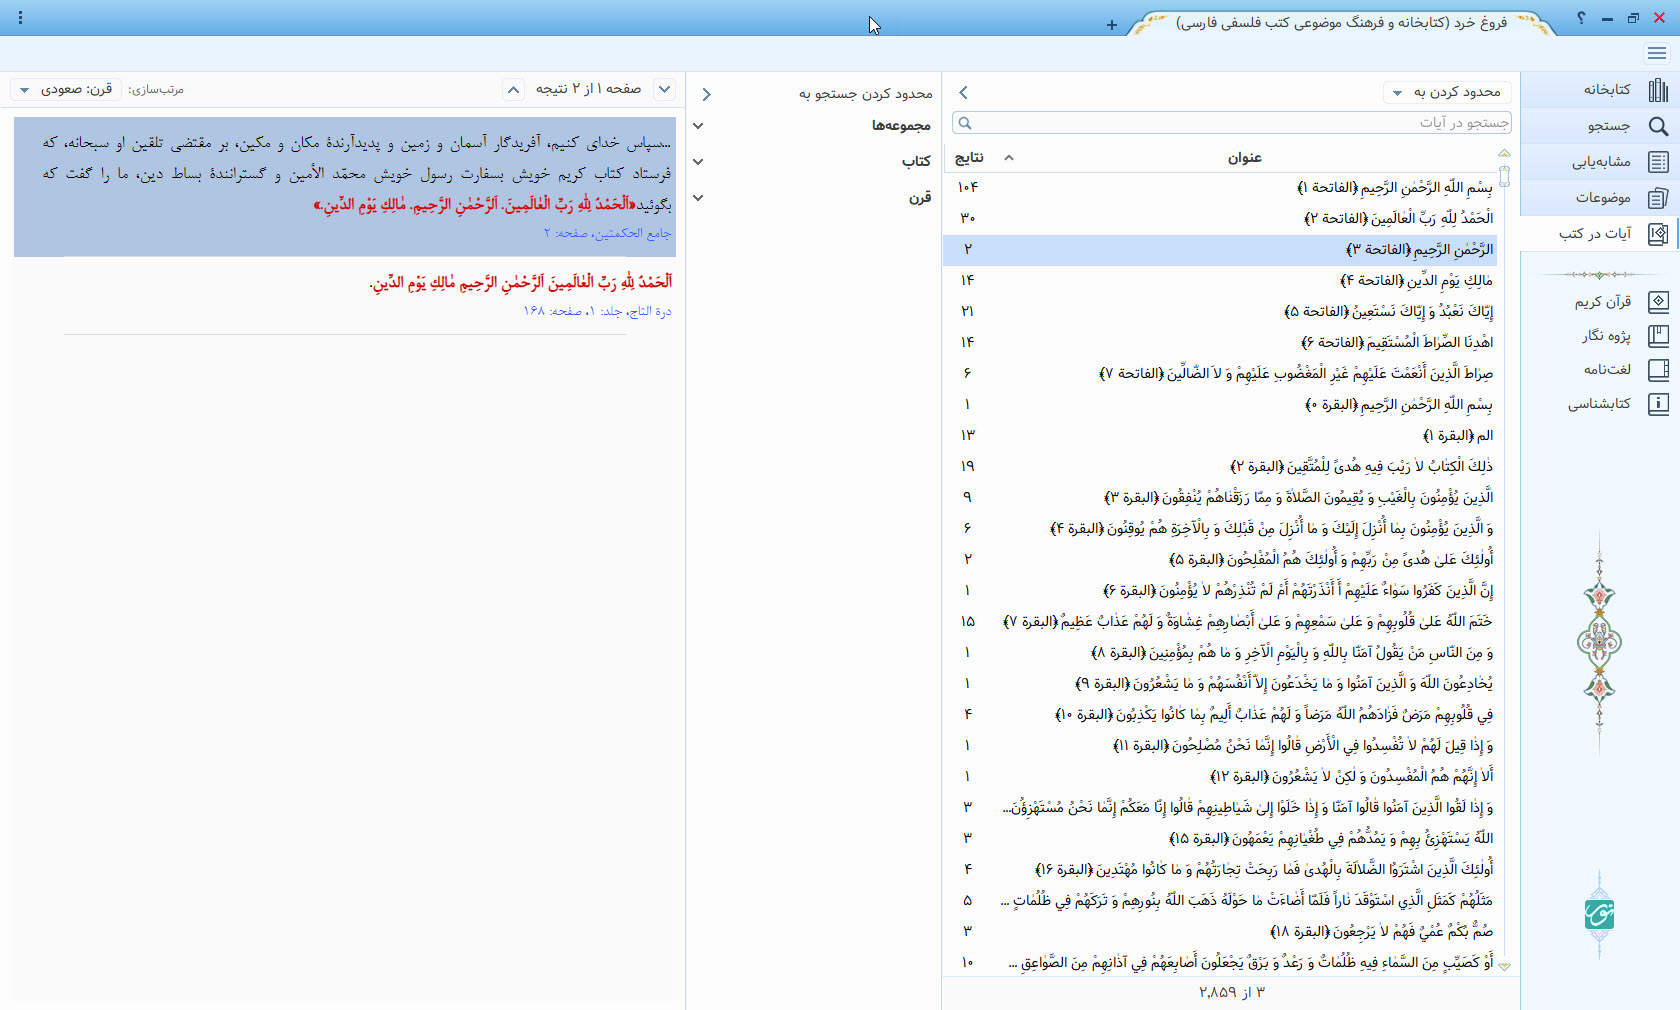Screen dimensions: 1680x1010
Task: Open sort dropdown قرن: صعودی
Action: tap(67, 89)
